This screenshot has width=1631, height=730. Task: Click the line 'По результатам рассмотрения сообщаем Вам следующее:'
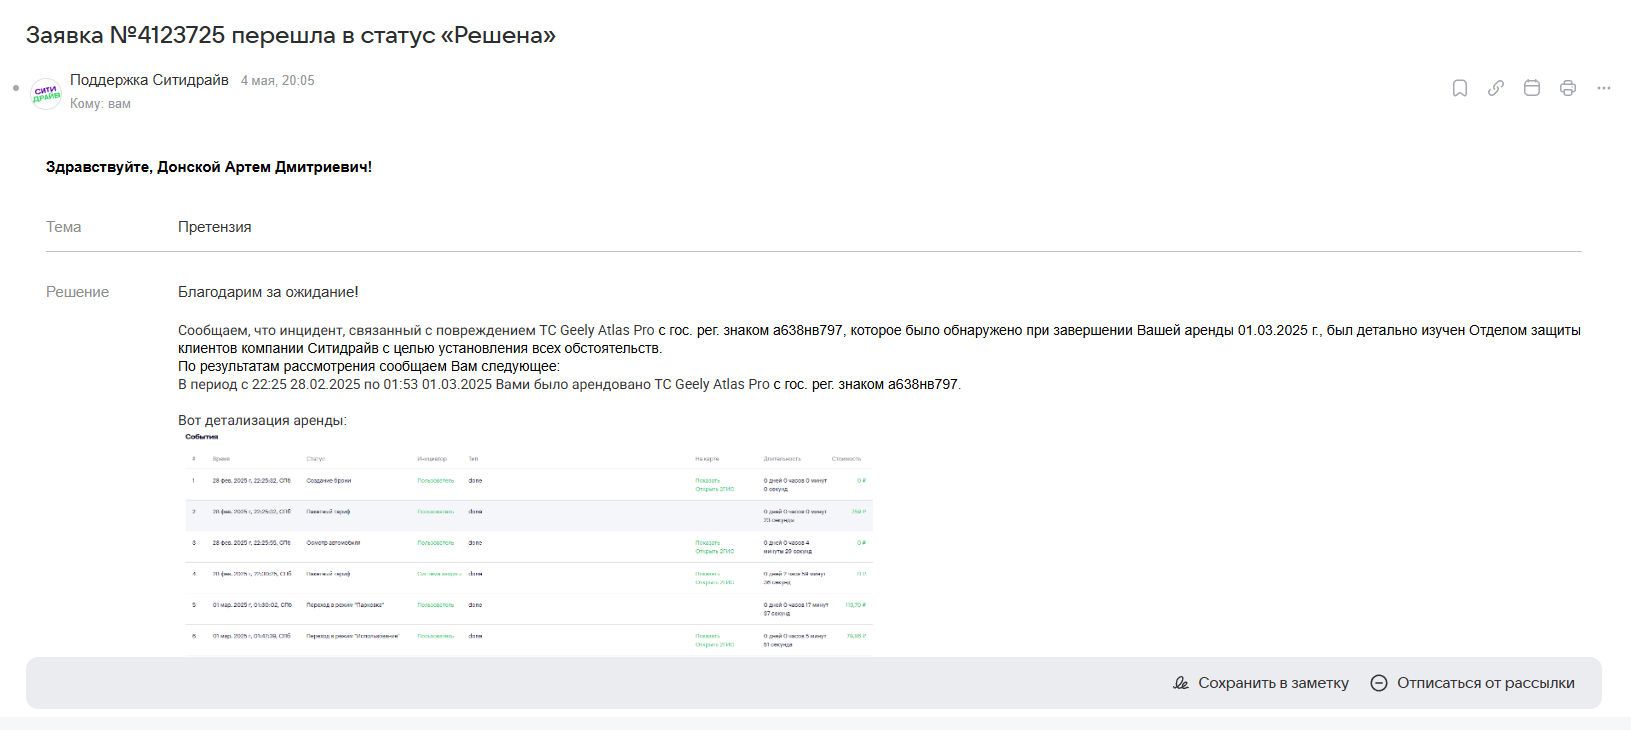369,366
